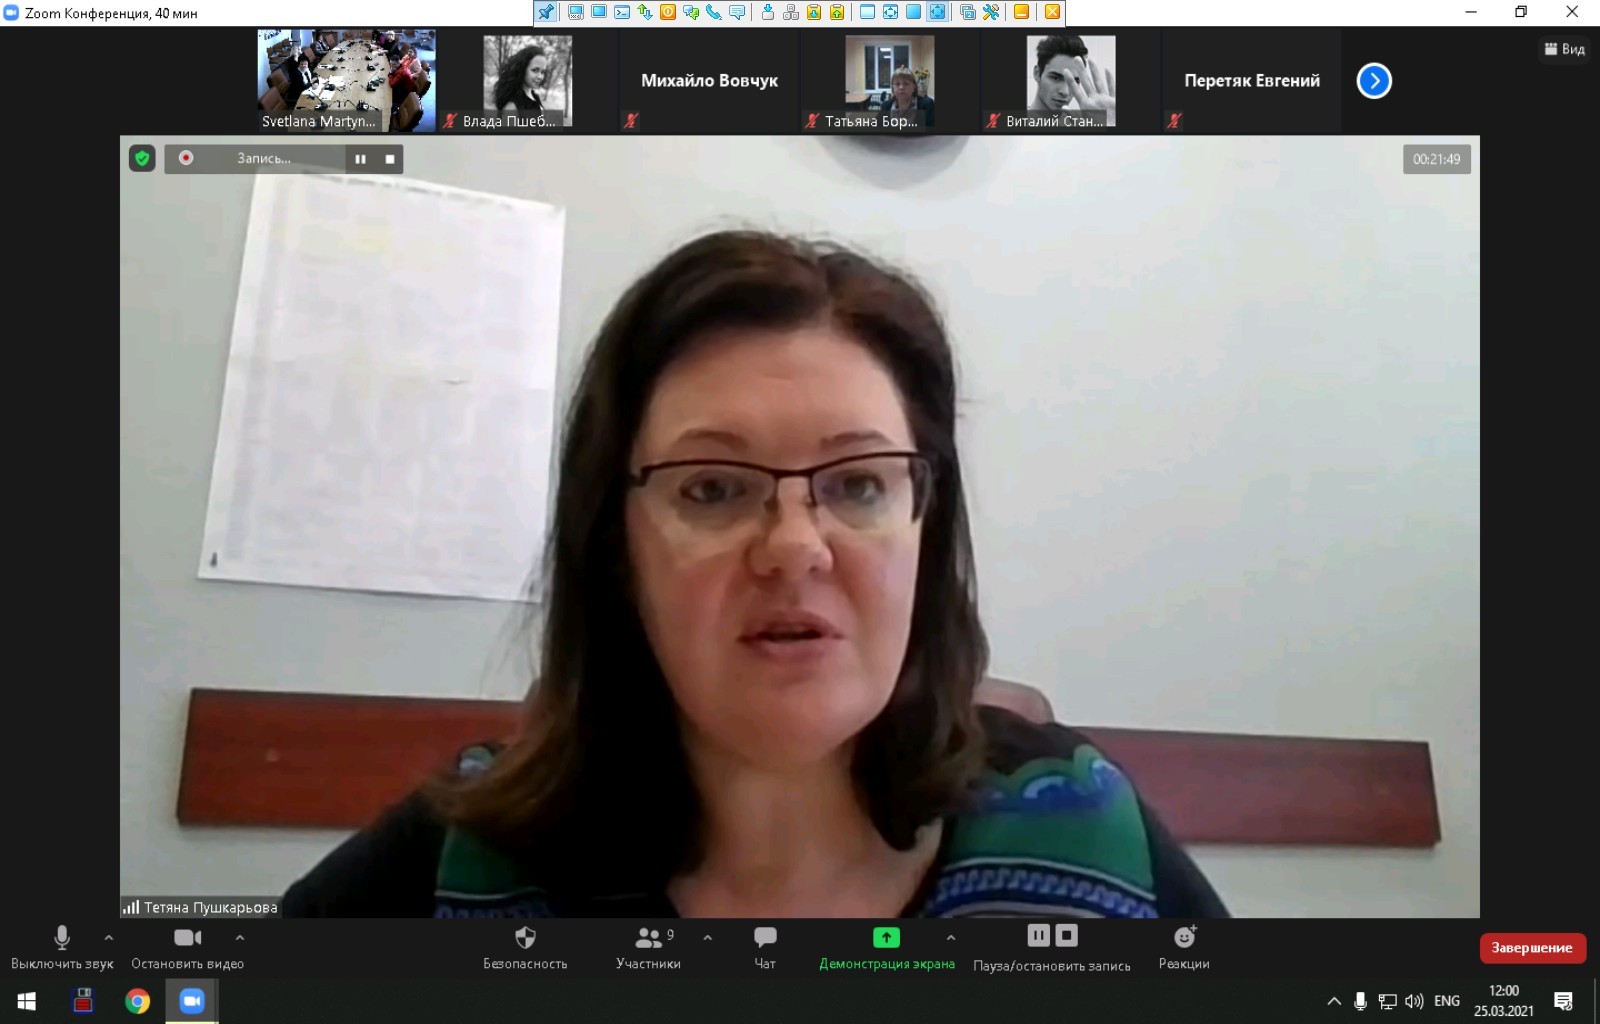Click the blue down-arrow onto device icon
The image size is (1600, 1024).
tap(768, 12)
